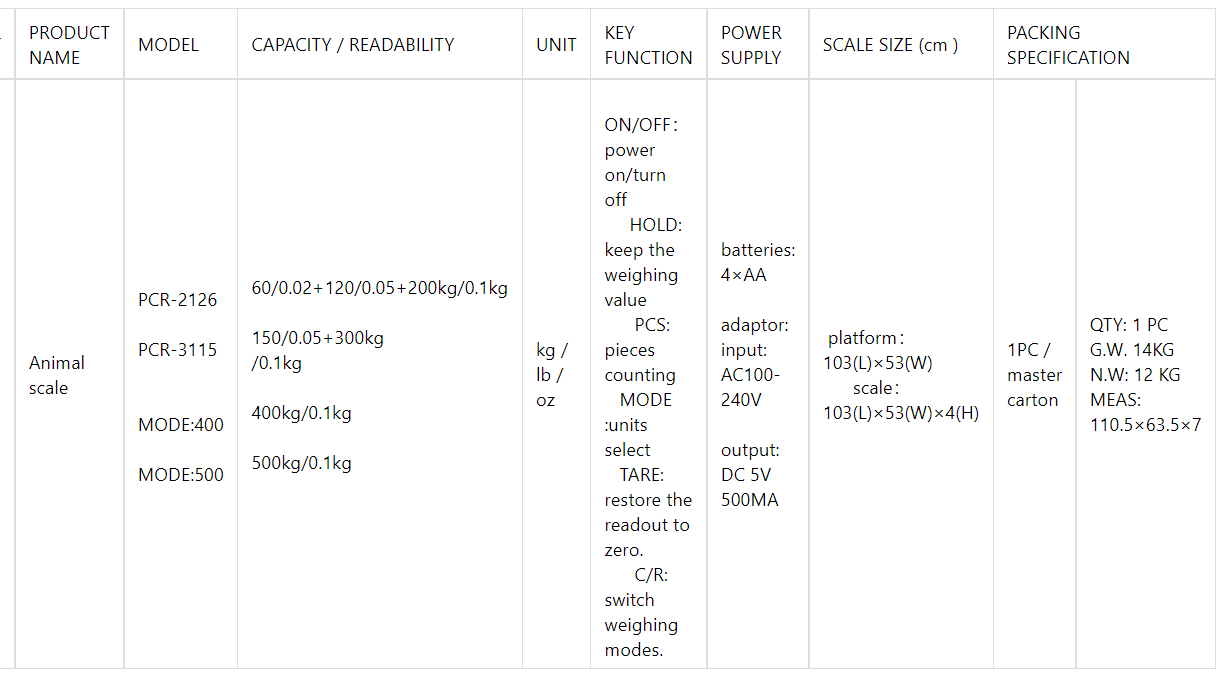The height and width of the screenshot is (676, 1225).
Task: Select the 1PC / master carton cell
Action: click(x=1034, y=375)
